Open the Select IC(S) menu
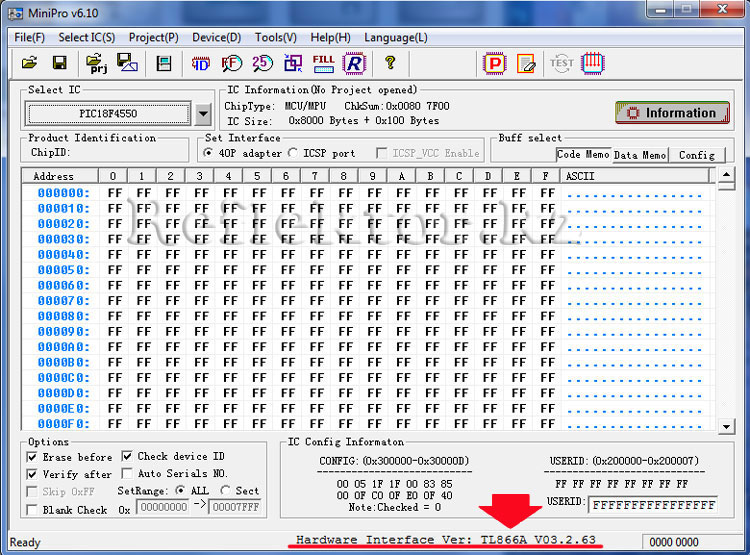This screenshot has width=750, height=555. (87, 37)
